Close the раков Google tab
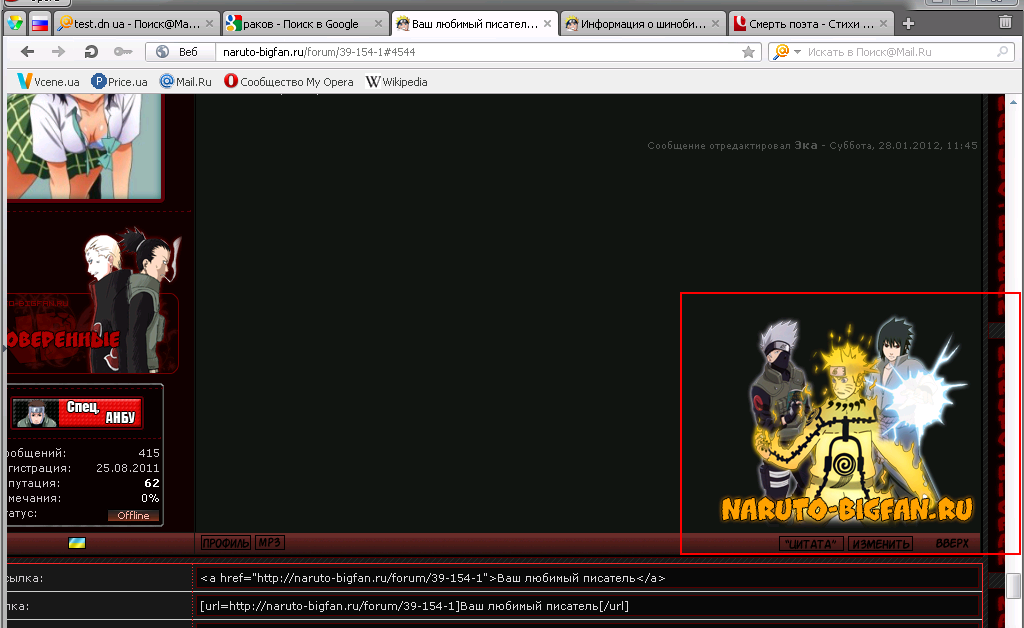The width and height of the screenshot is (1024, 628). coord(378,24)
